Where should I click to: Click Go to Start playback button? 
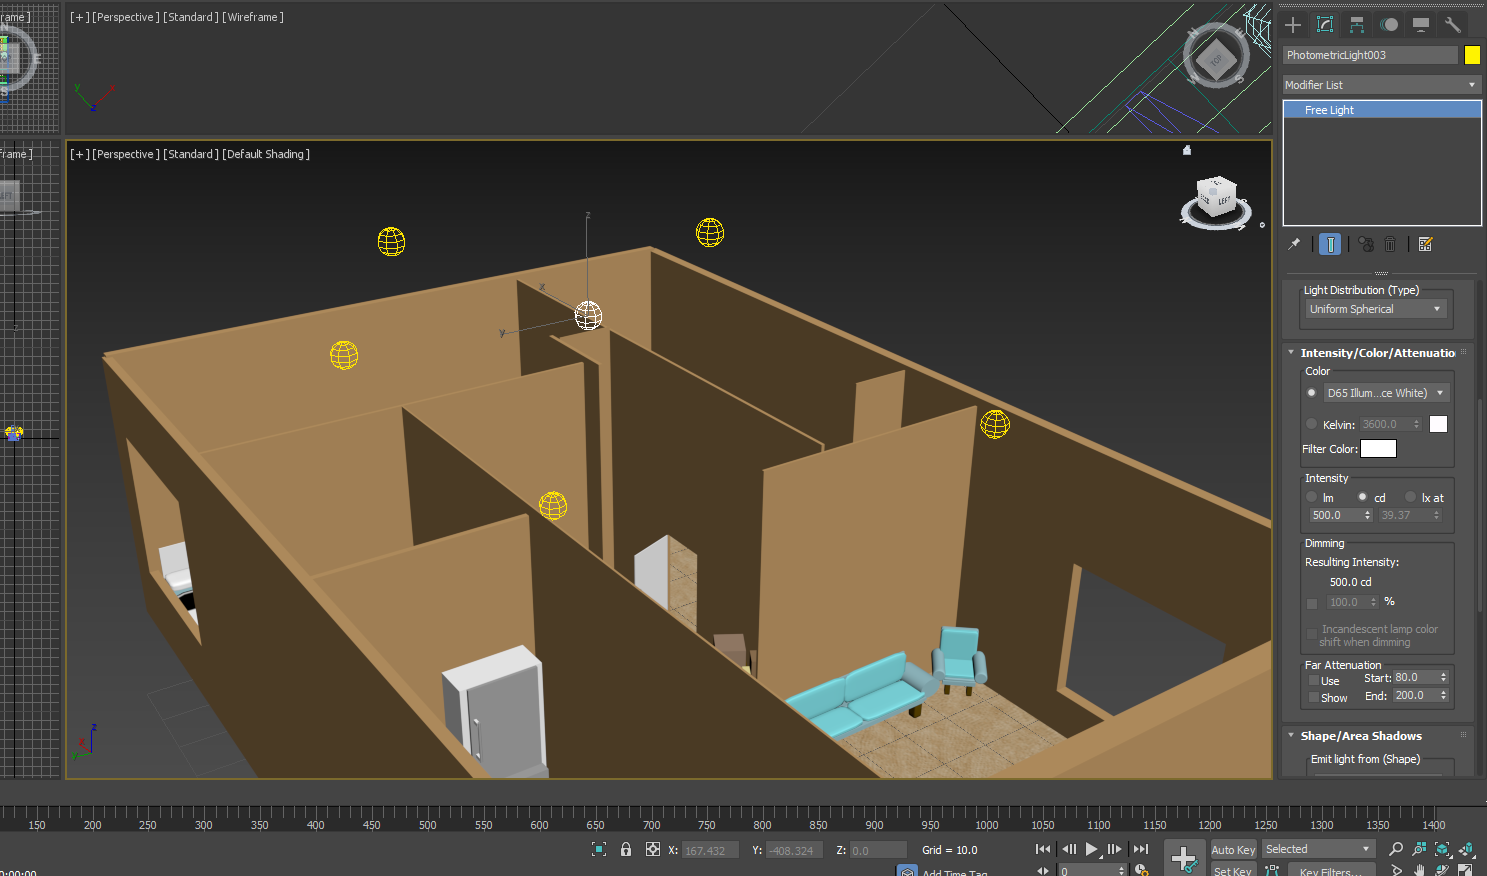pos(1043,849)
